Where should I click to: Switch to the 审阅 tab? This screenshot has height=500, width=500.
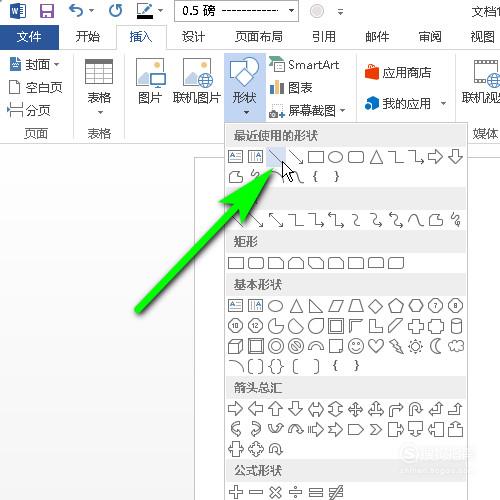[430, 36]
